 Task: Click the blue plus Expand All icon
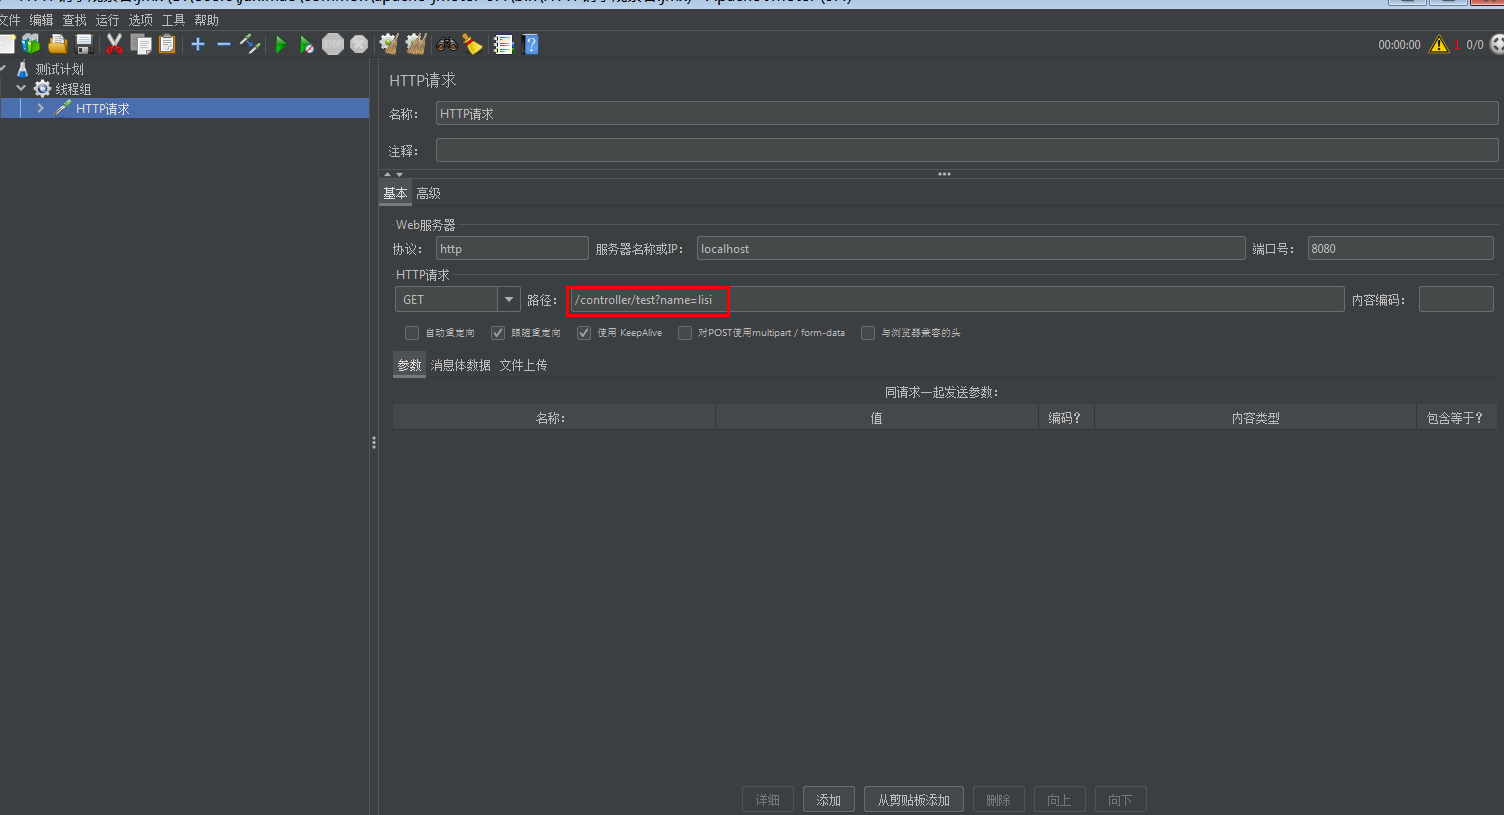[x=198, y=44]
